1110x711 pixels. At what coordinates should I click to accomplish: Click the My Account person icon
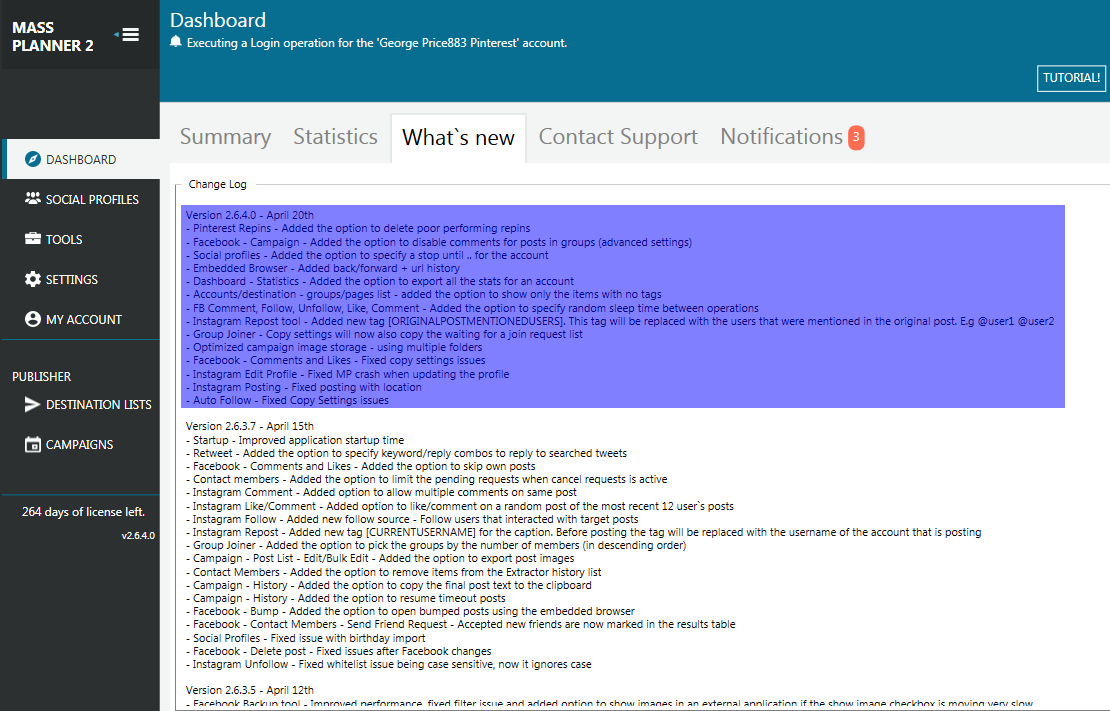(32, 319)
